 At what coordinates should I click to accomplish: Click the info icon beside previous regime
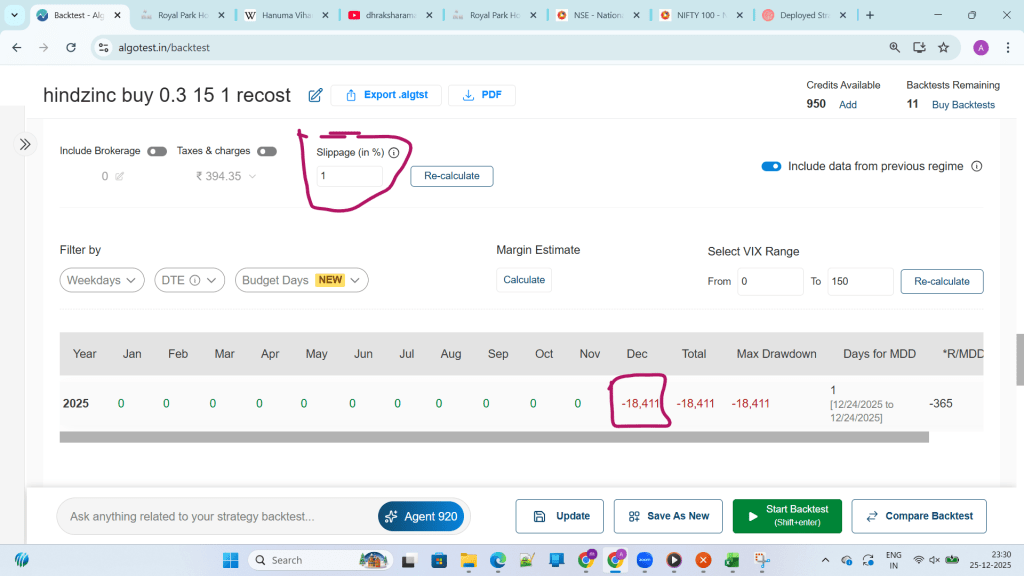tap(977, 167)
